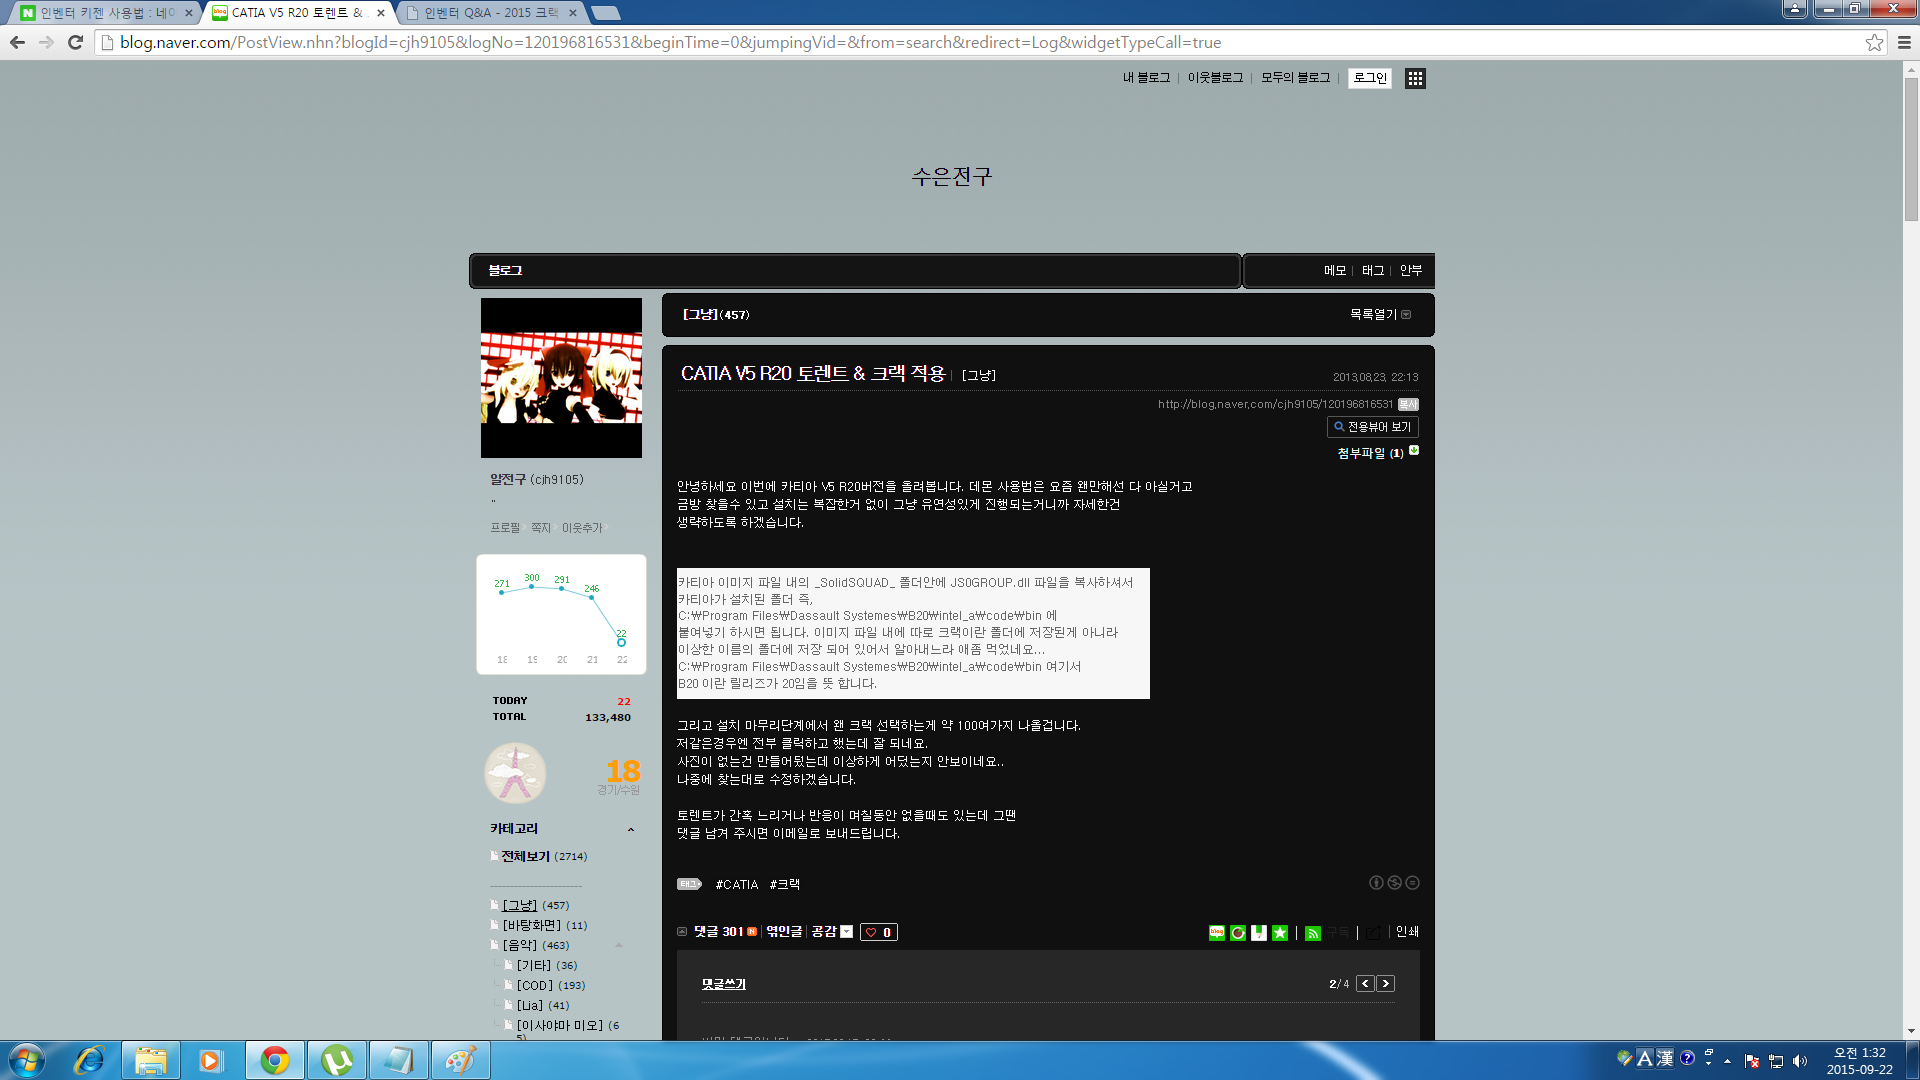Add post to bookmarks green star icon

point(1280,932)
